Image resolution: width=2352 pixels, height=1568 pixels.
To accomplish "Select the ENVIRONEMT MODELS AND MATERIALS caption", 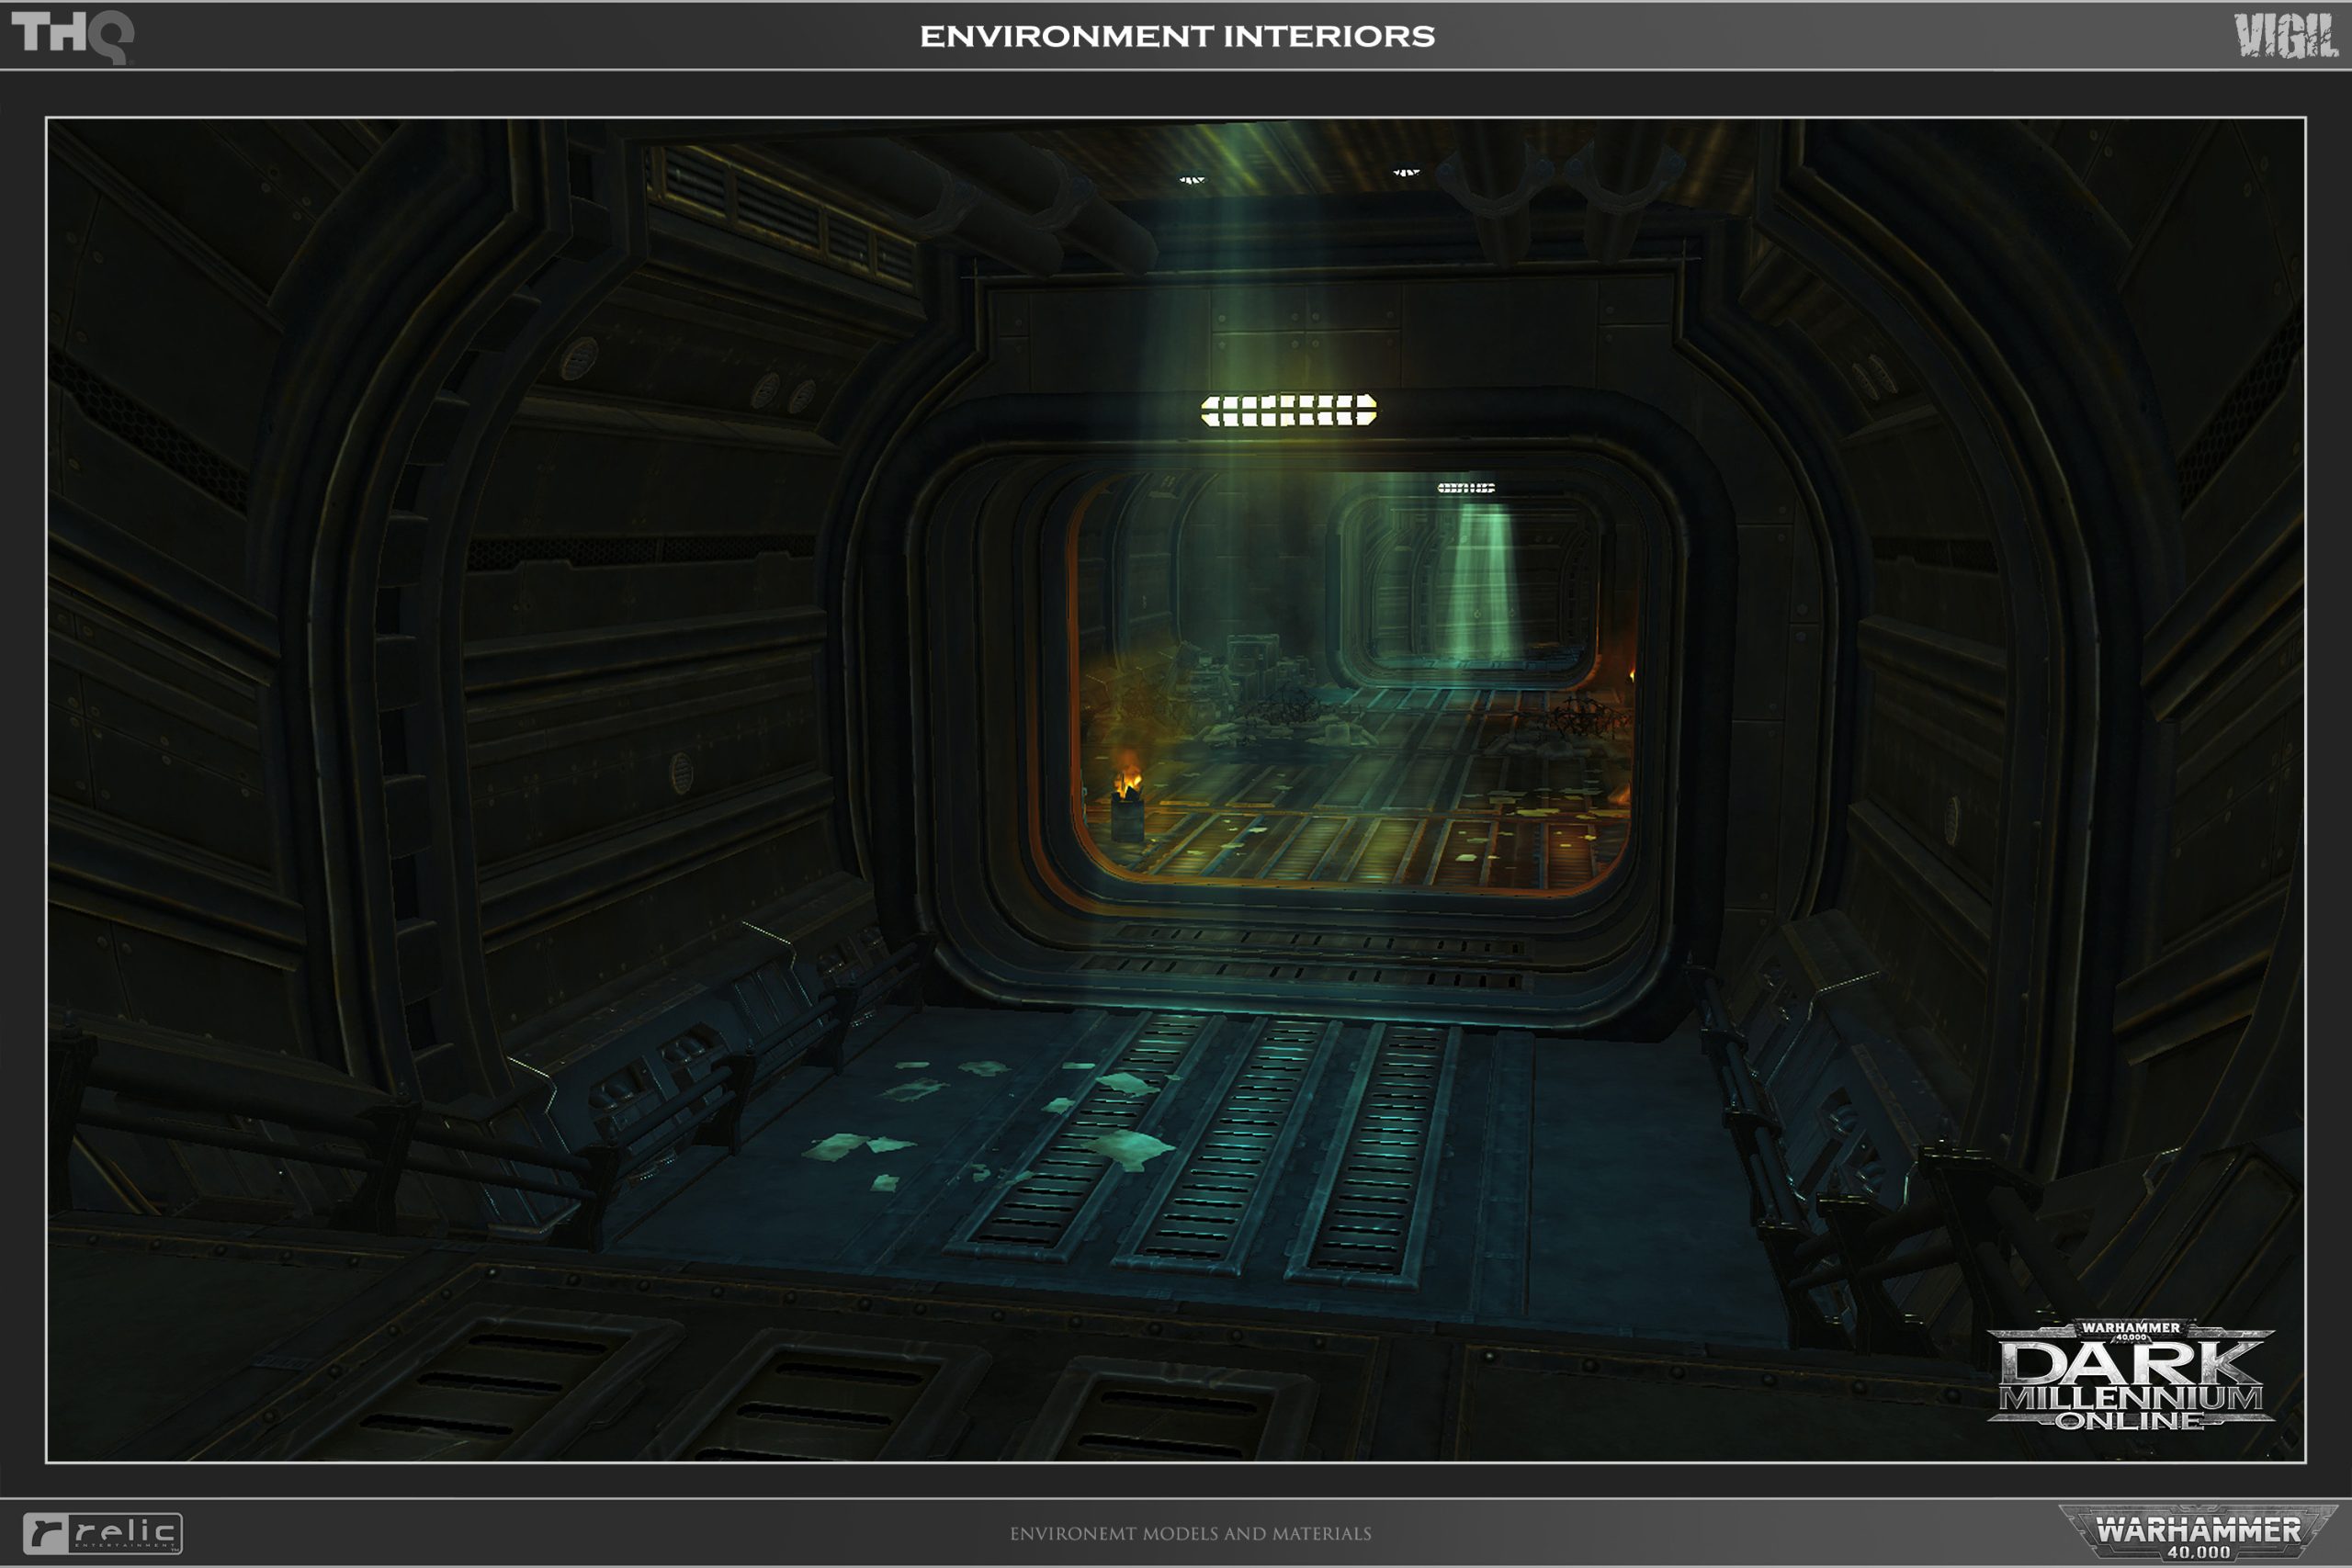I will 1190,1533.
